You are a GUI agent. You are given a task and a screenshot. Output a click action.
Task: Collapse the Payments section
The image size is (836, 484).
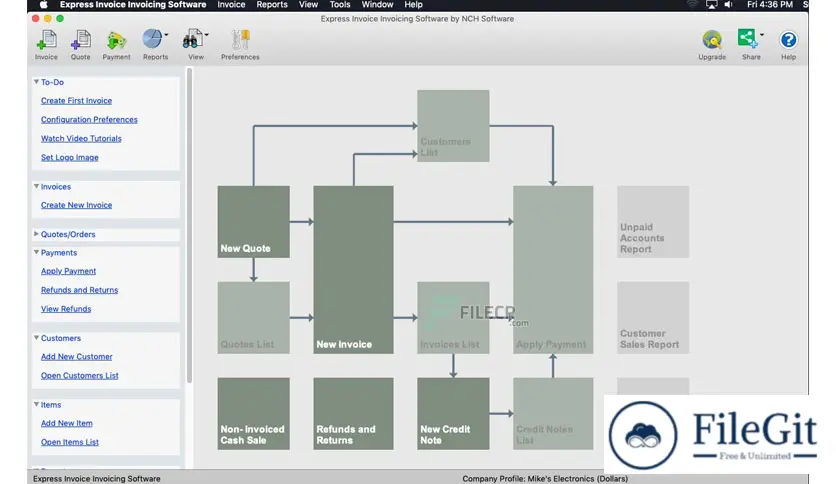point(36,252)
